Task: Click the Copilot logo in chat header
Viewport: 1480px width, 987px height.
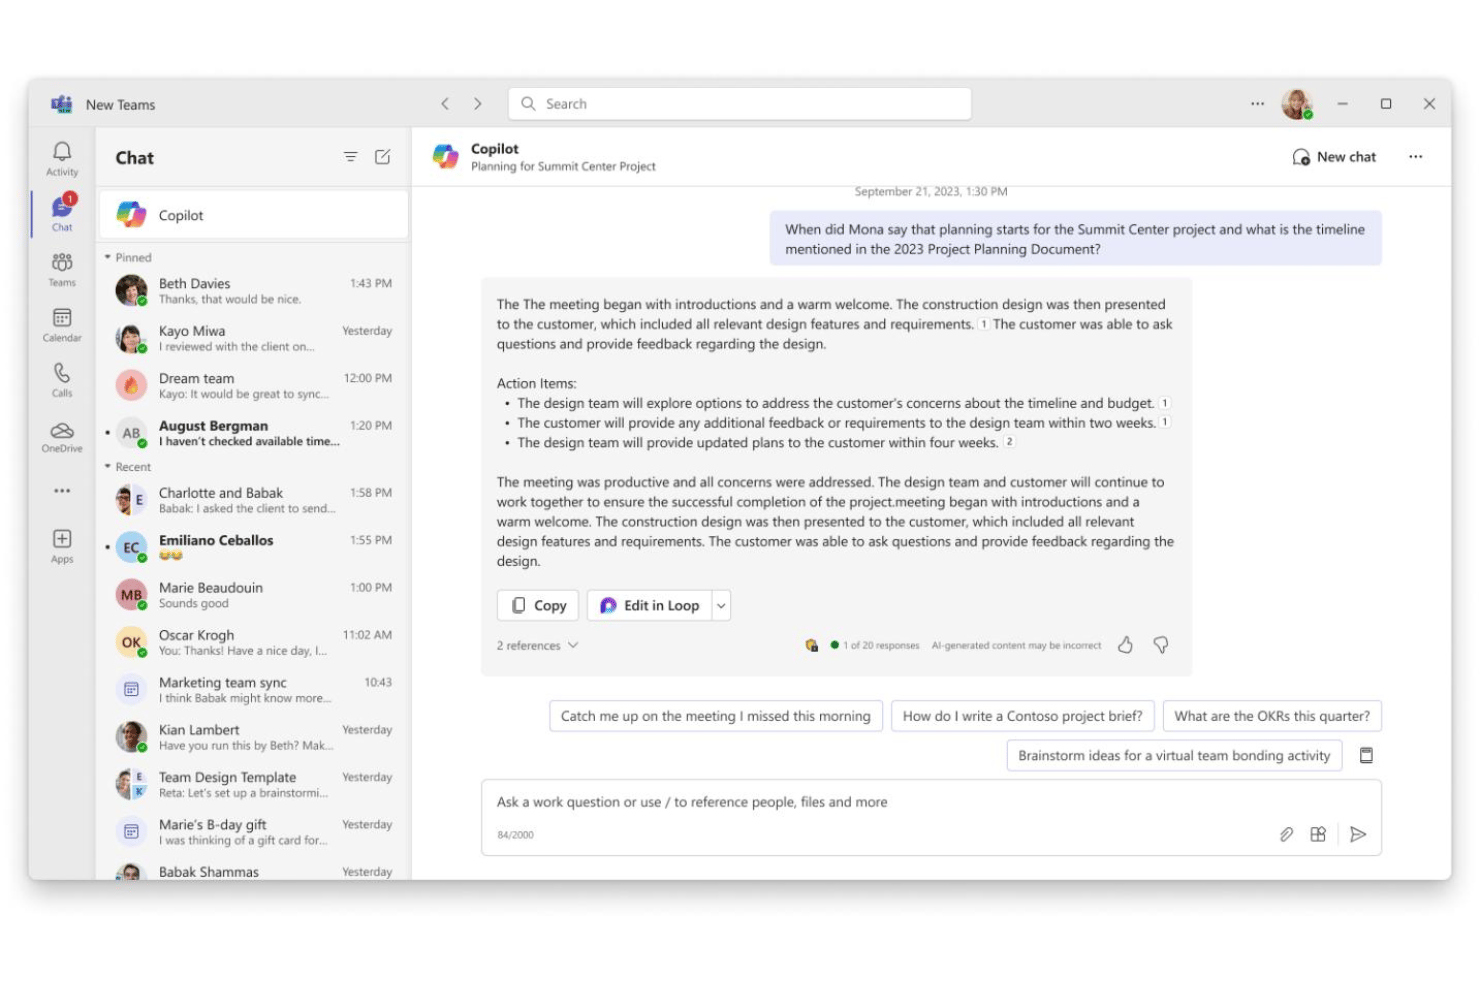Action: point(445,157)
